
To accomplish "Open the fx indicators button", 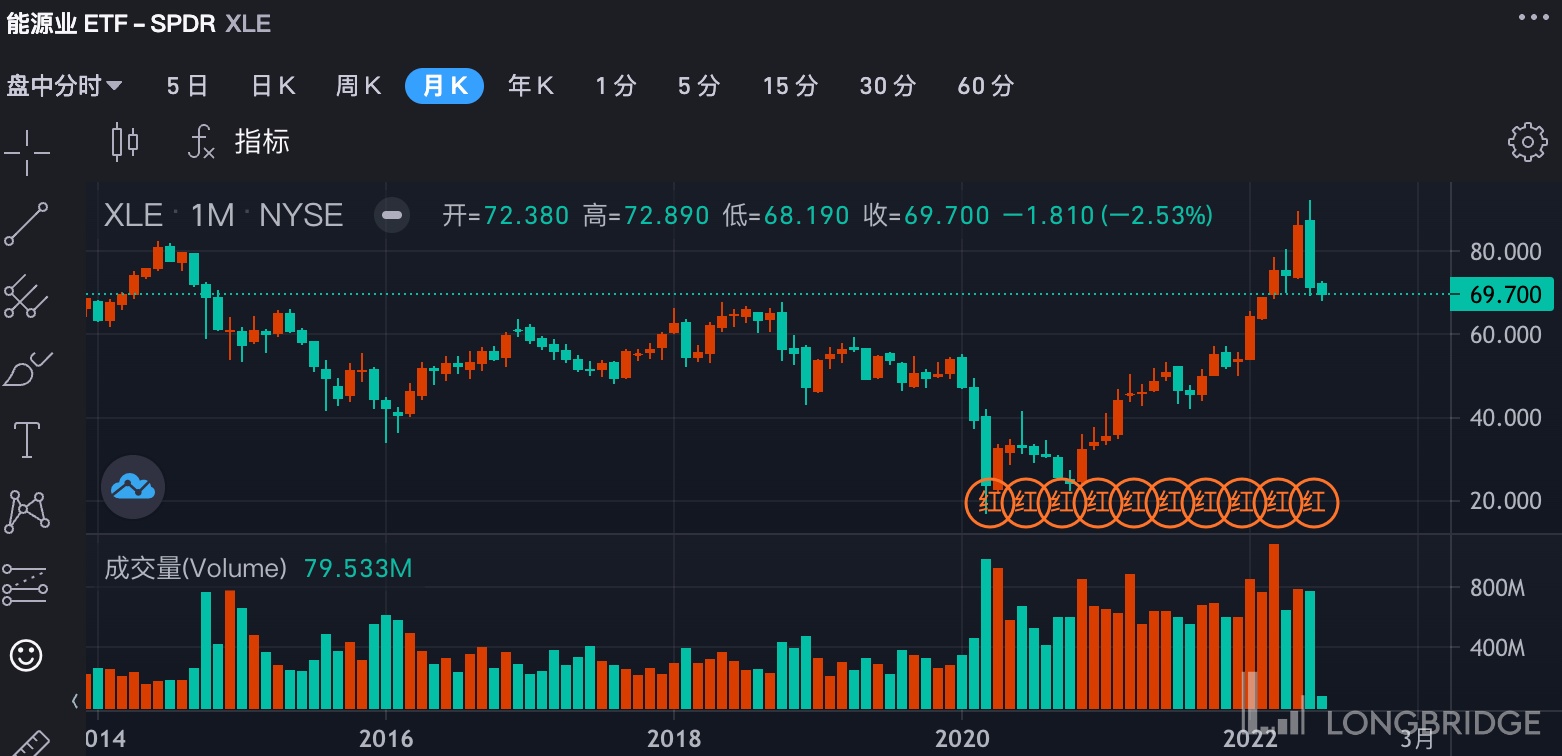I will coord(201,142).
